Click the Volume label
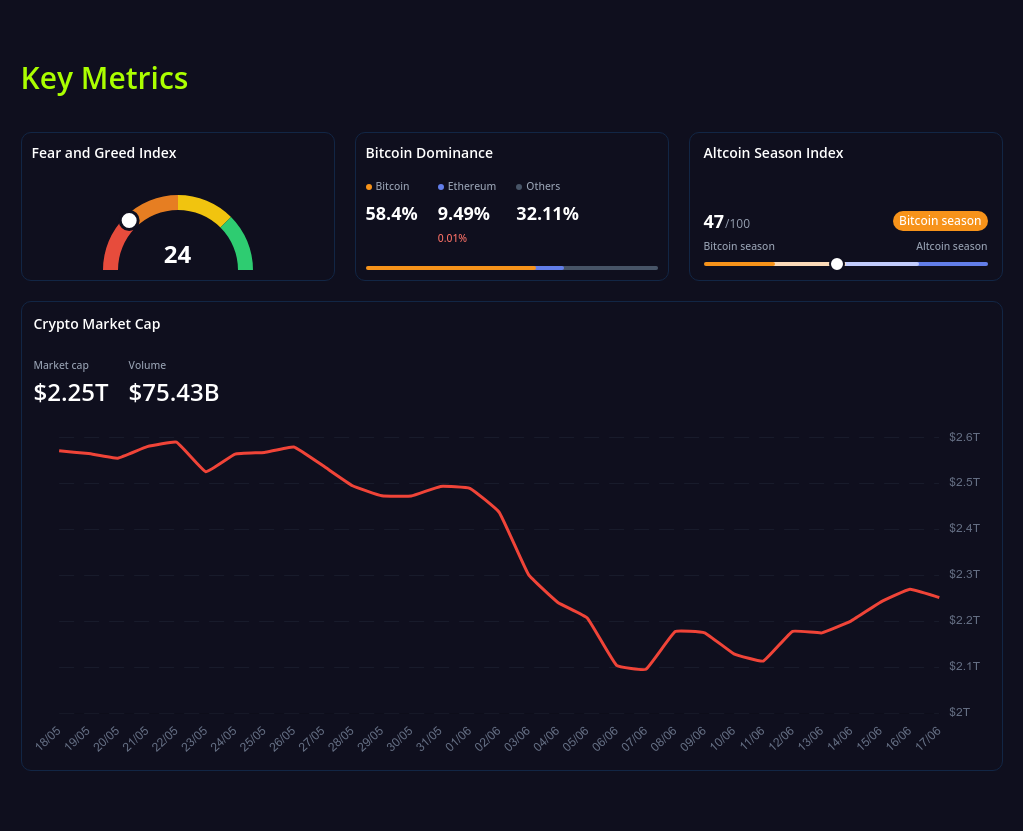 [x=147, y=365]
